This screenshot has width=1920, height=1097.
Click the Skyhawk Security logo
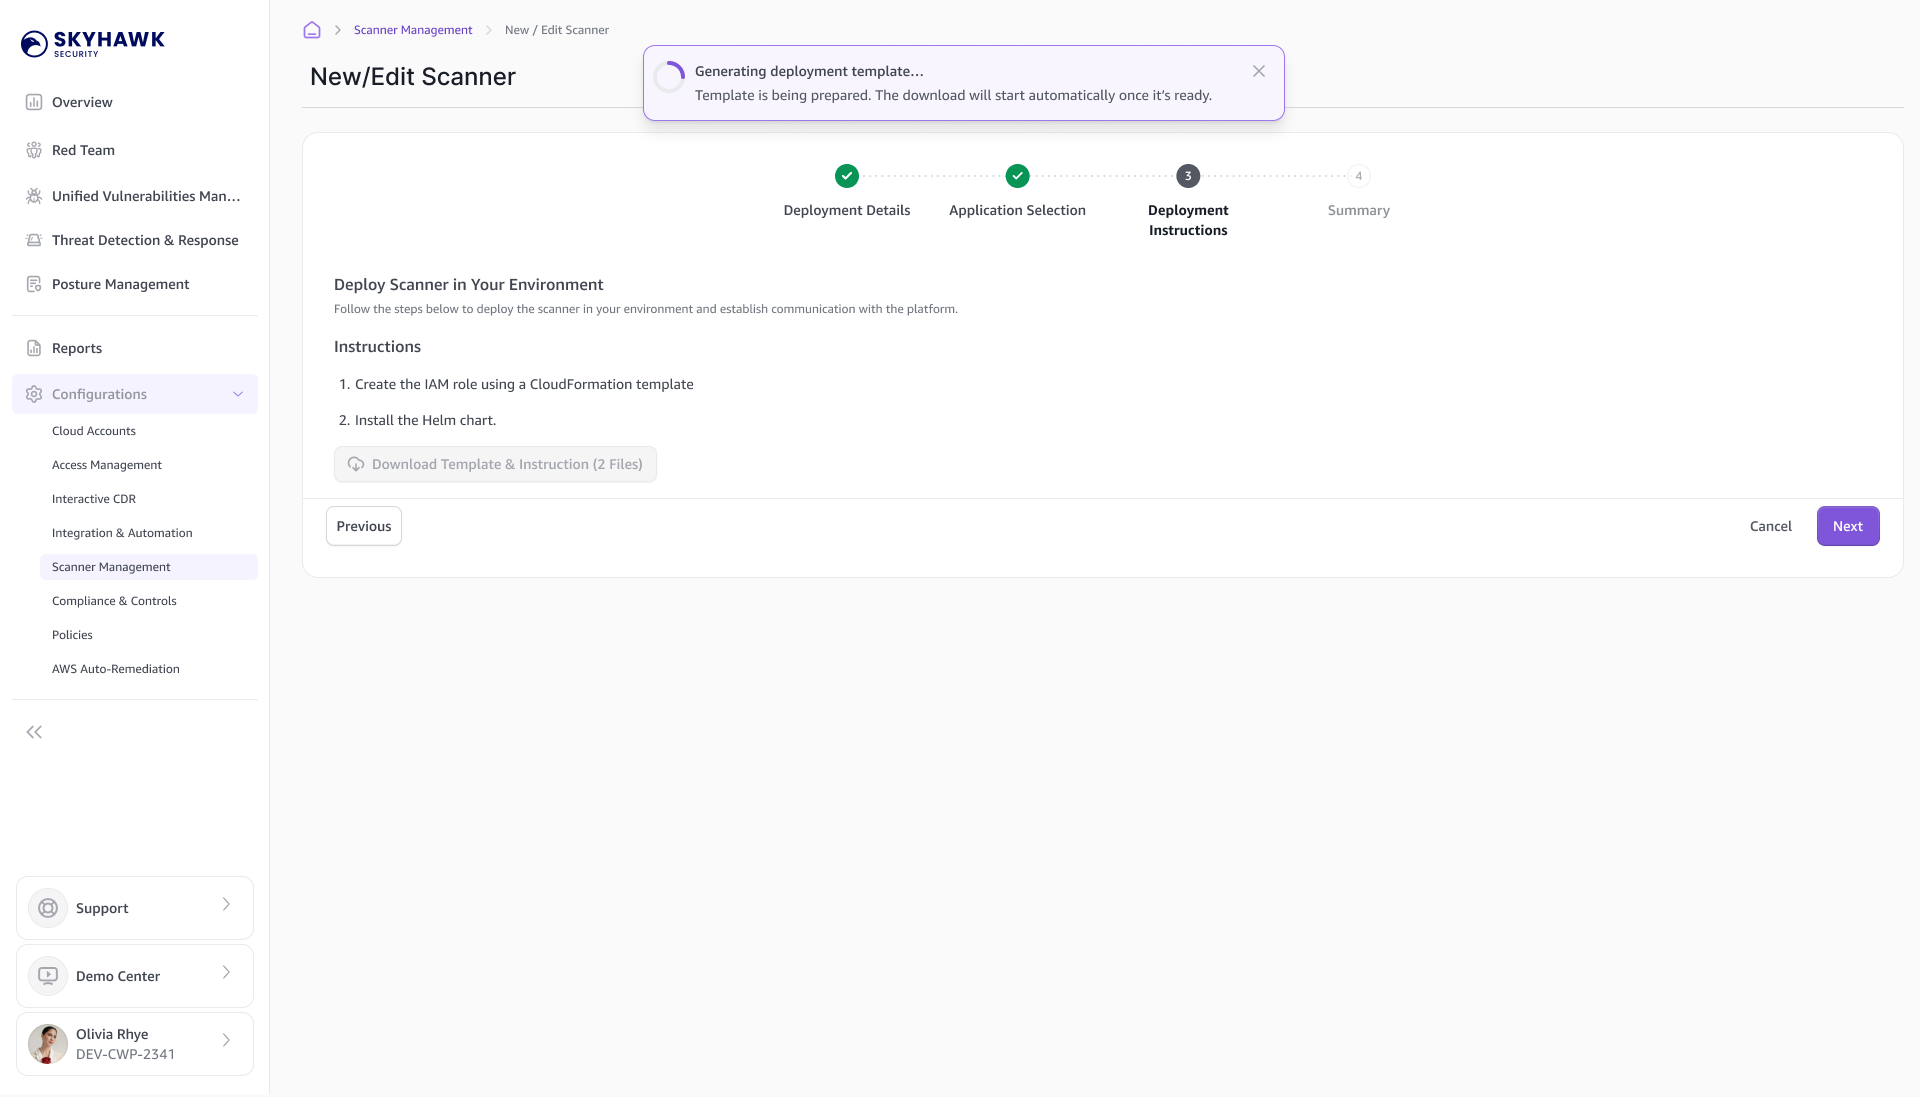[x=93, y=43]
